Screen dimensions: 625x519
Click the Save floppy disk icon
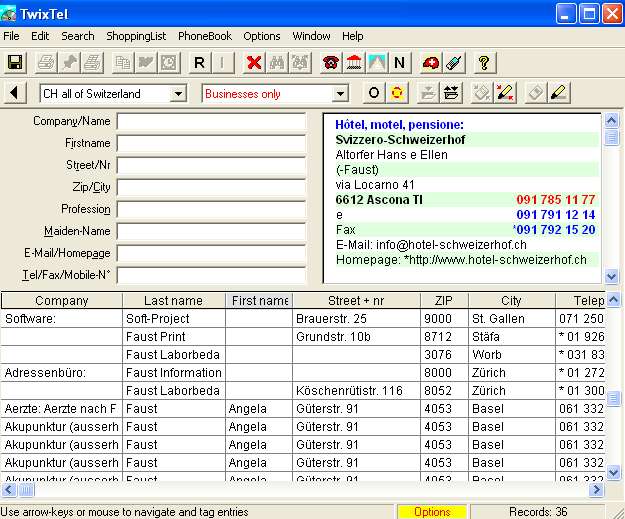pos(16,63)
